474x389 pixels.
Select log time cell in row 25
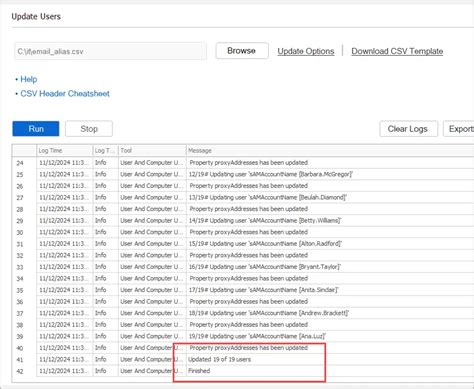(x=64, y=174)
